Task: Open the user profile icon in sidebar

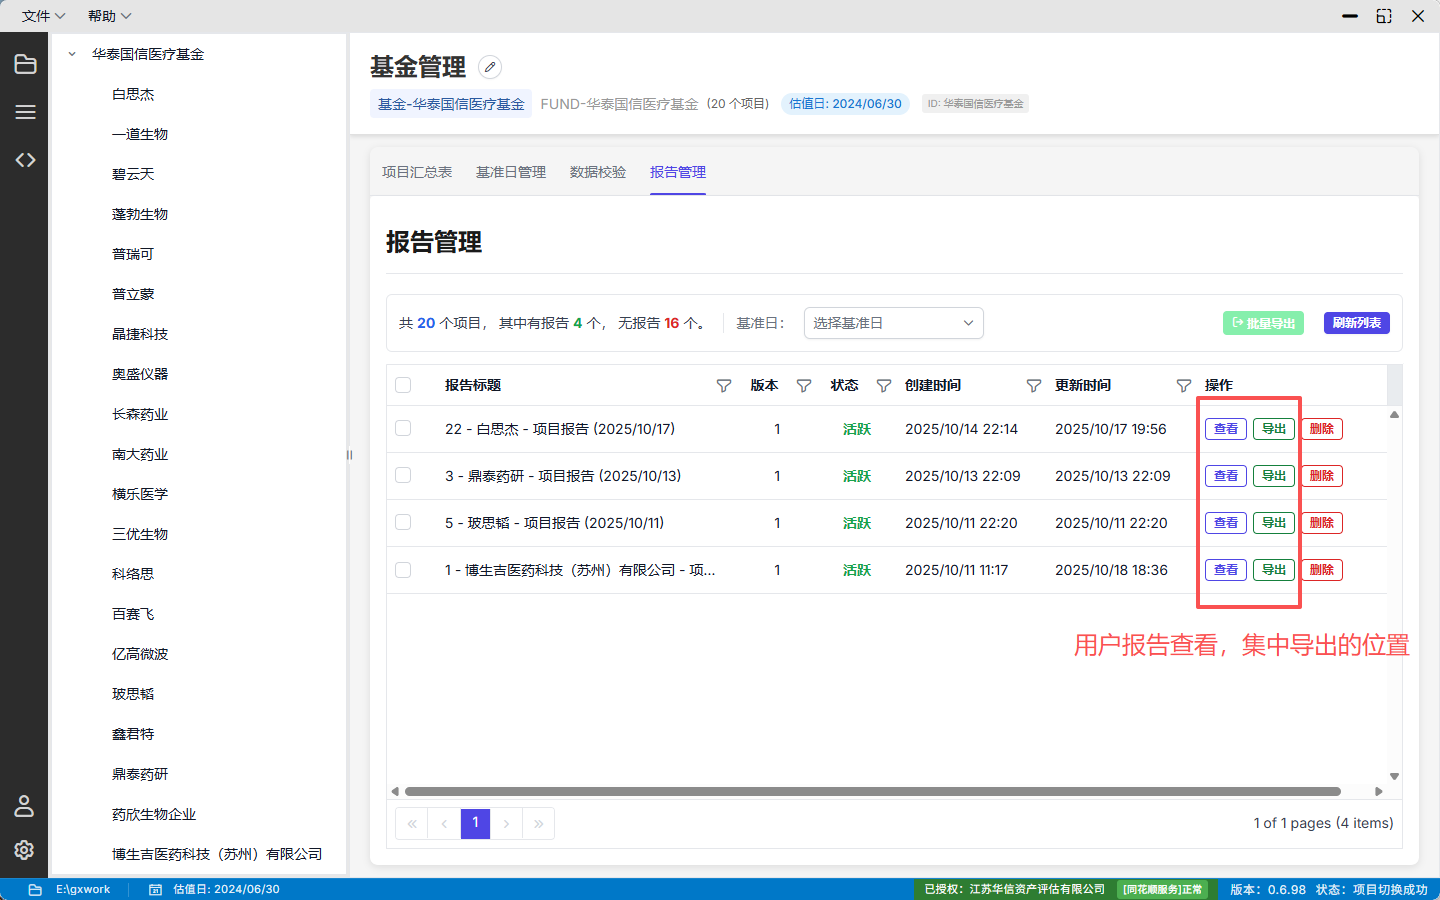Action: click(x=24, y=805)
